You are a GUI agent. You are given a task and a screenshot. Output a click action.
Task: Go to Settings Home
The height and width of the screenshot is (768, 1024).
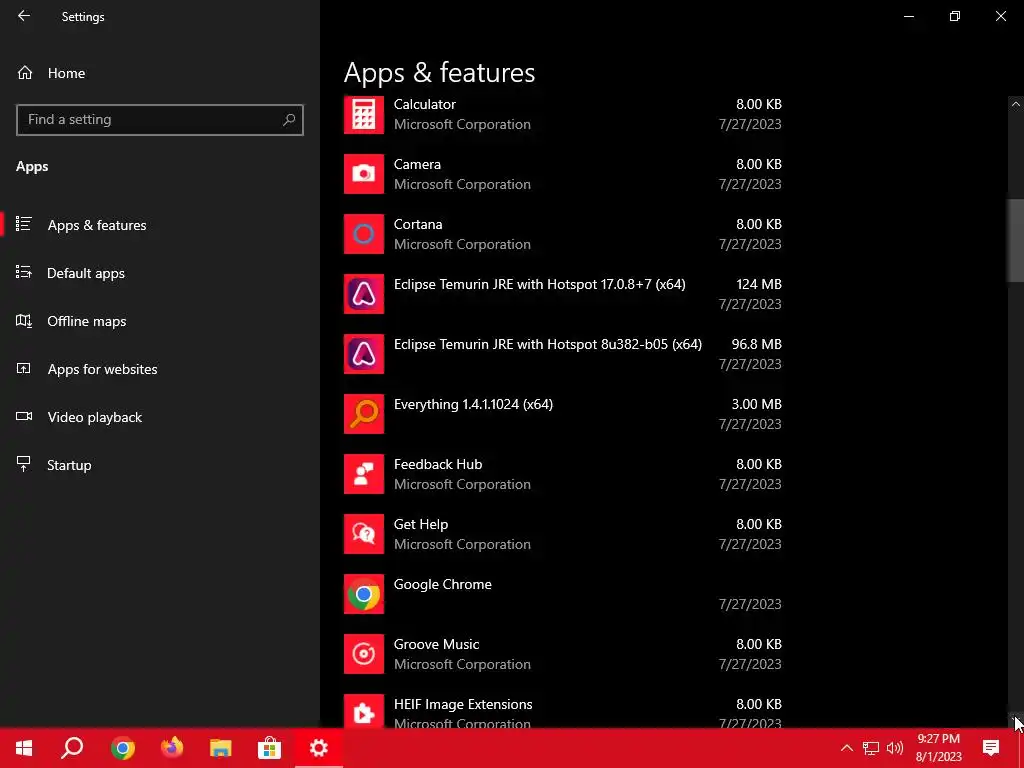pyautogui.click(x=160, y=73)
